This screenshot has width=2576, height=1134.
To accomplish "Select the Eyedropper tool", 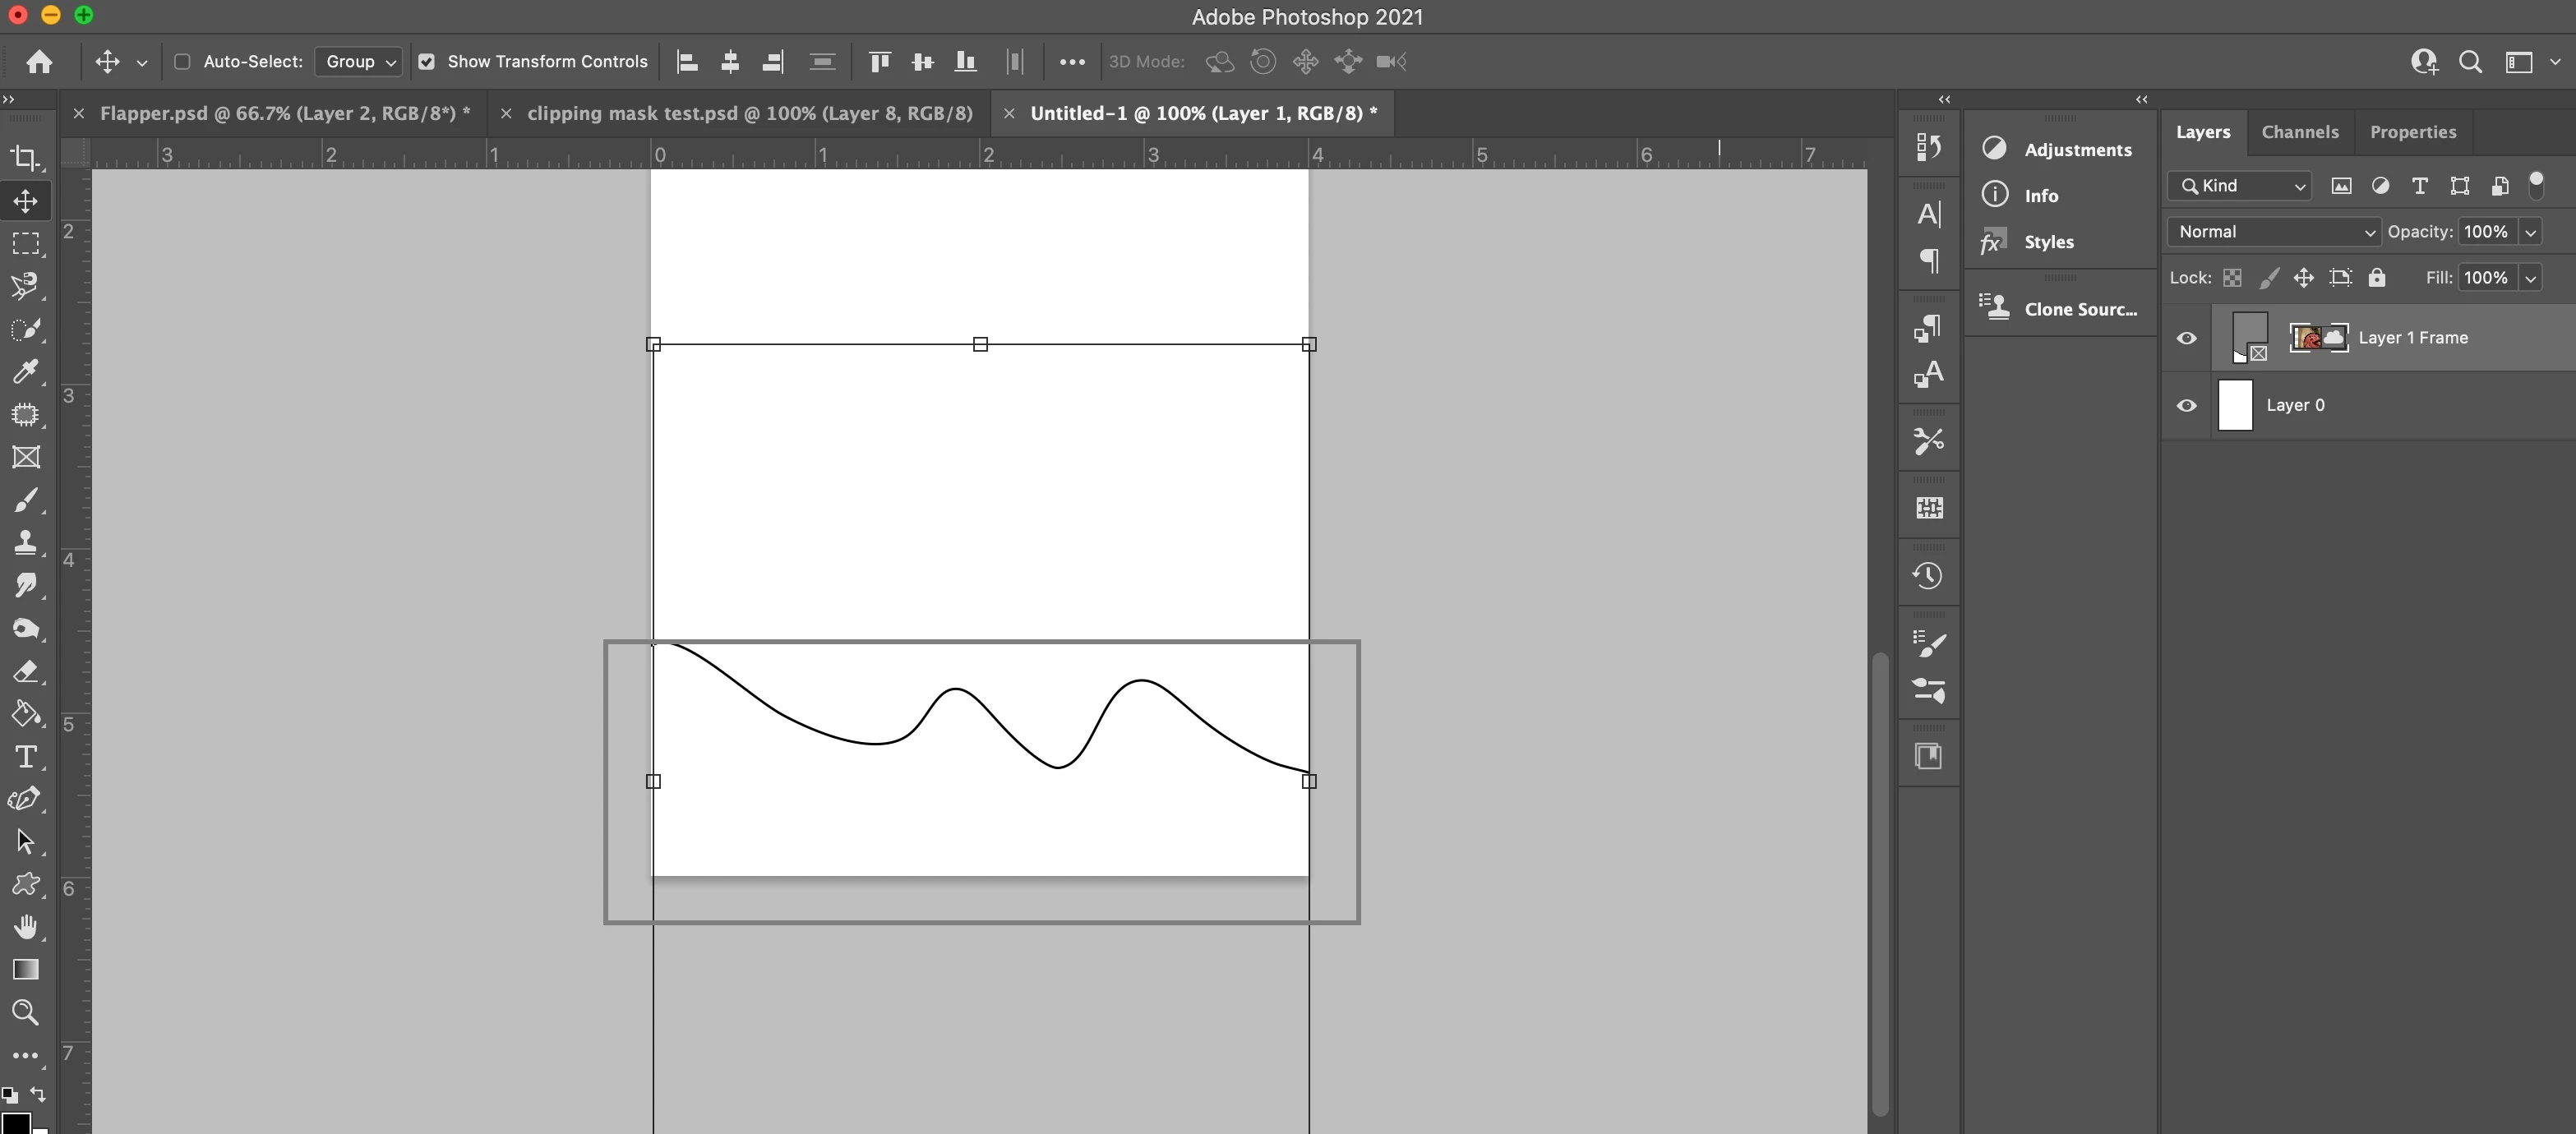I will point(25,372).
